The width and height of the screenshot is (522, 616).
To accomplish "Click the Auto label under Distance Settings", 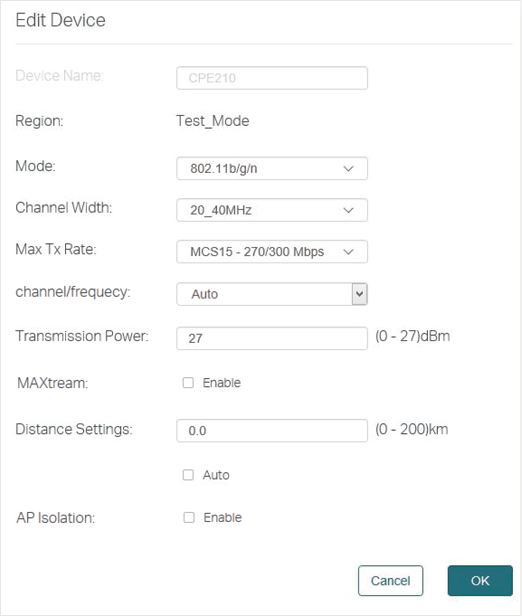I will tap(216, 475).
